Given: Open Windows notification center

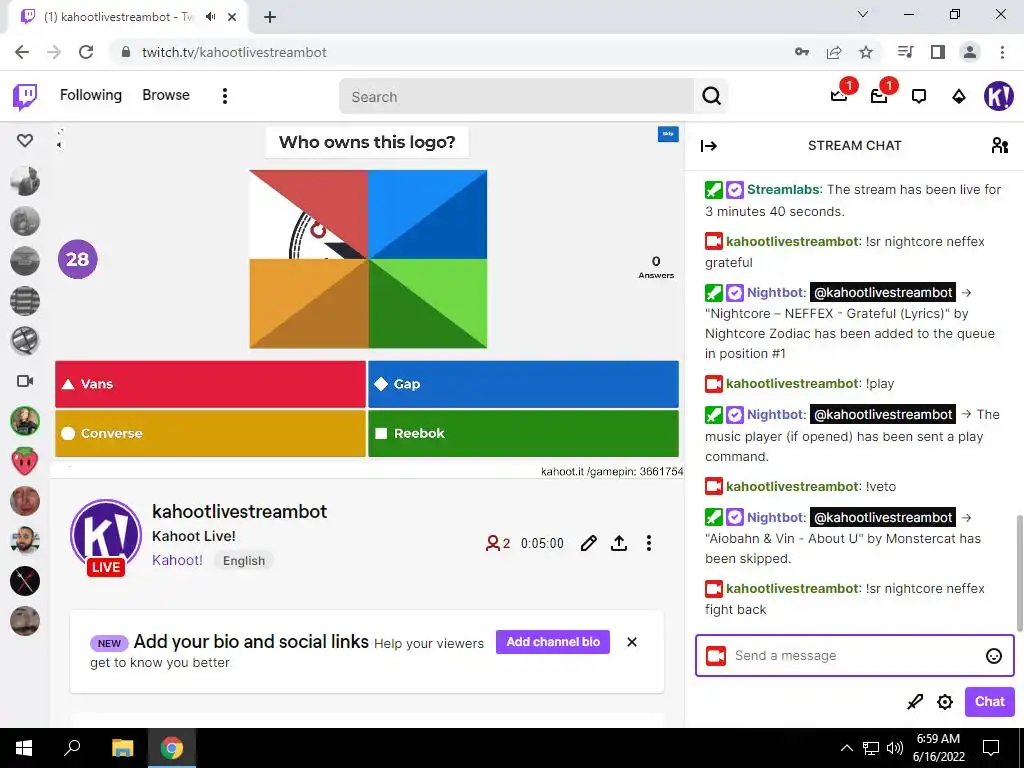Looking at the screenshot, I should tap(991, 748).
